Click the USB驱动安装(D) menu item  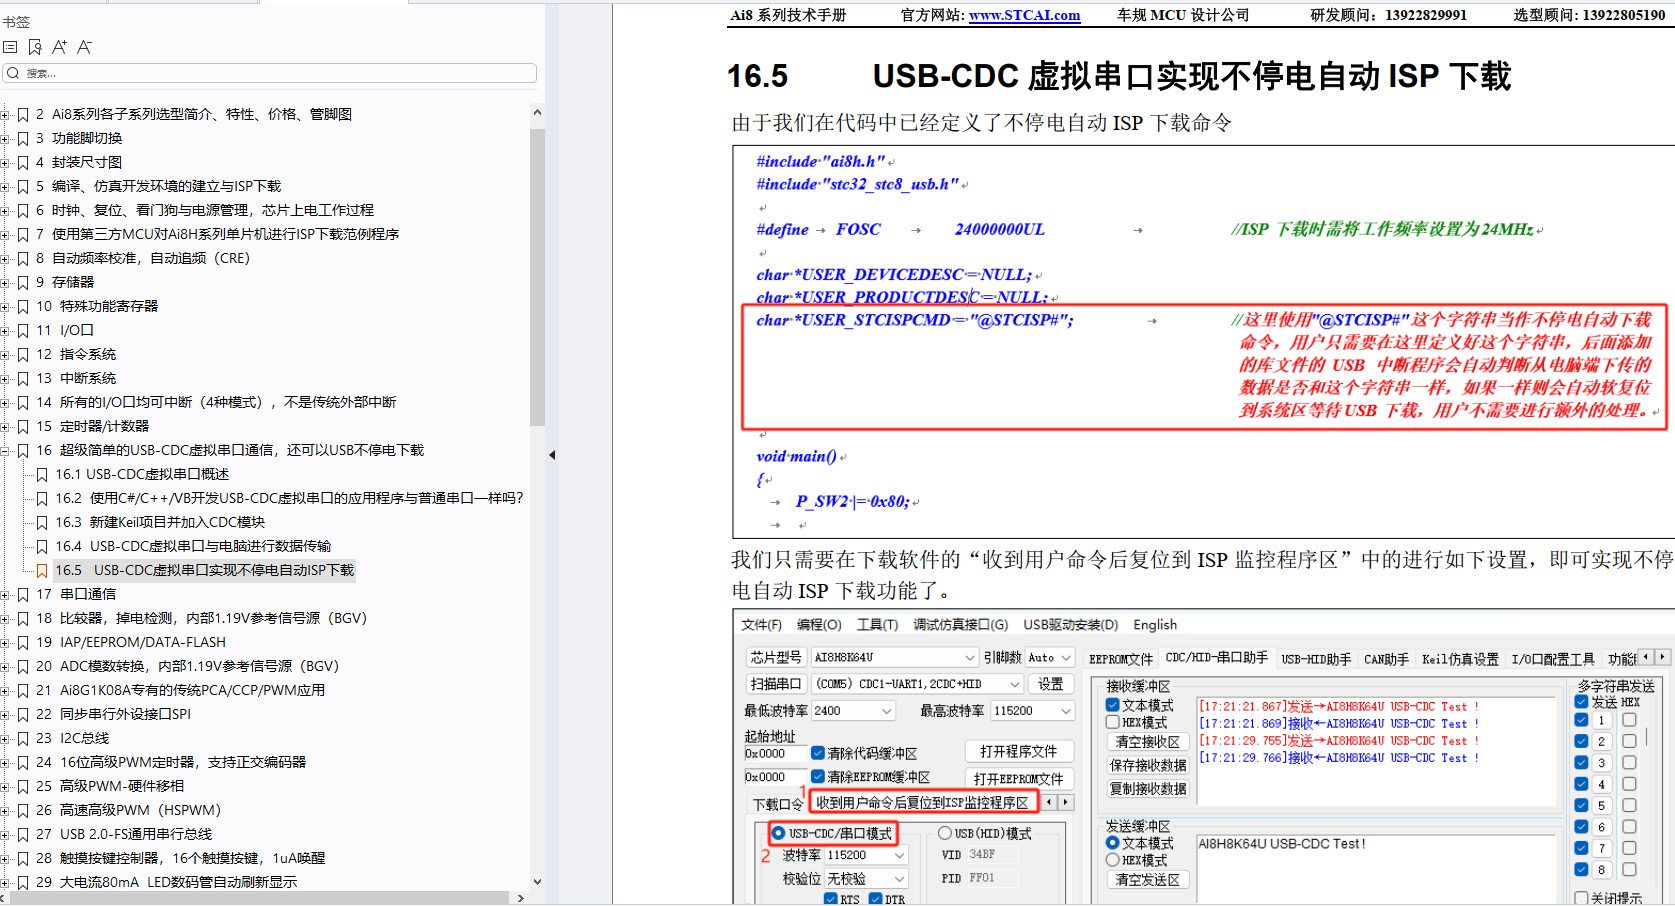coord(1071,624)
